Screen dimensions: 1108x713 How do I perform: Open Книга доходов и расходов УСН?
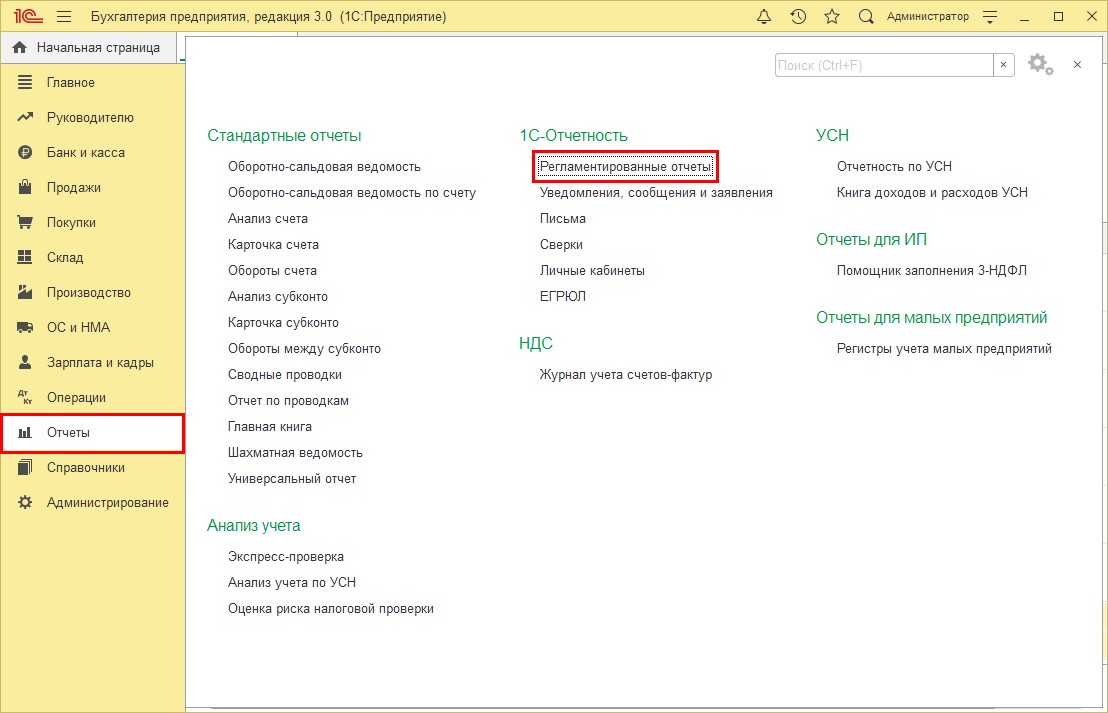pyautogui.click(x=932, y=192)
